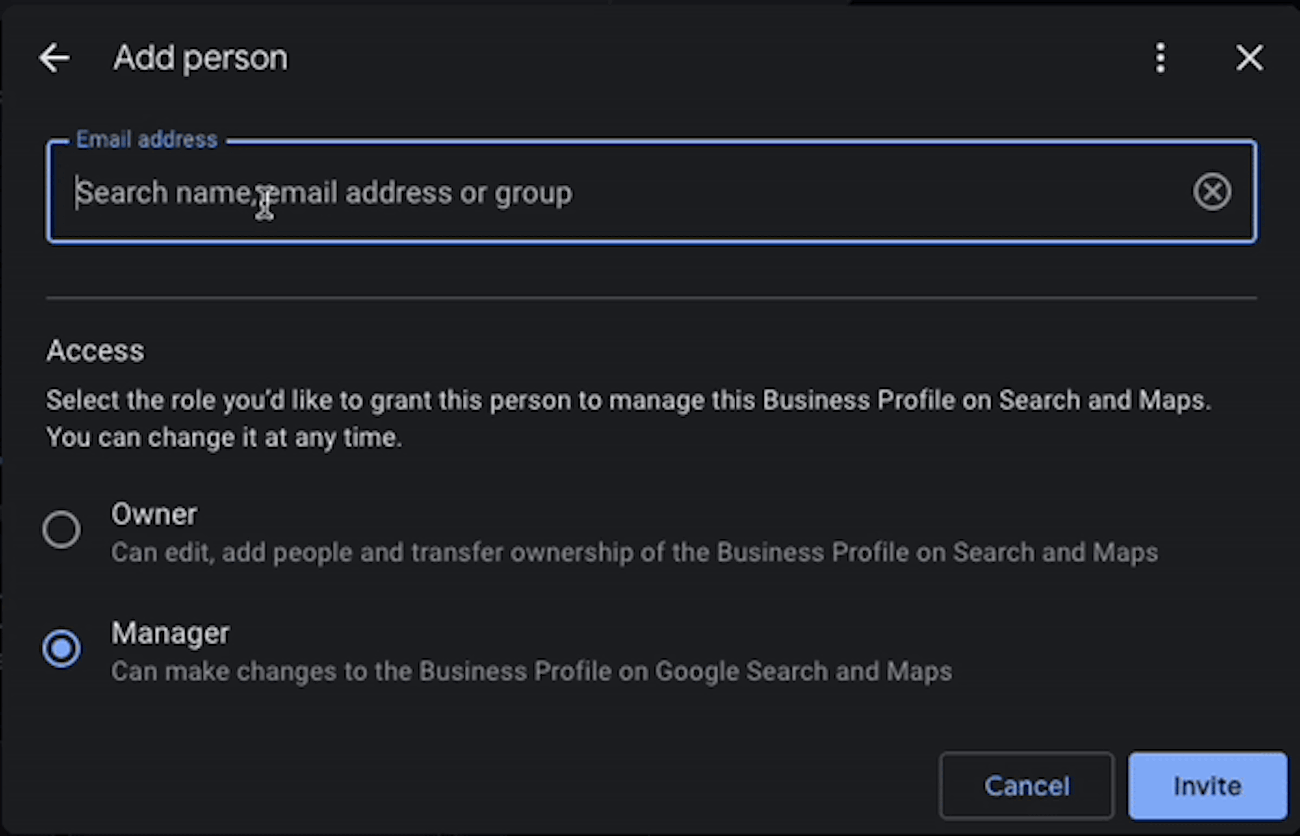Click the Owner role label
1300x836 pixels.
pos(154,514)
